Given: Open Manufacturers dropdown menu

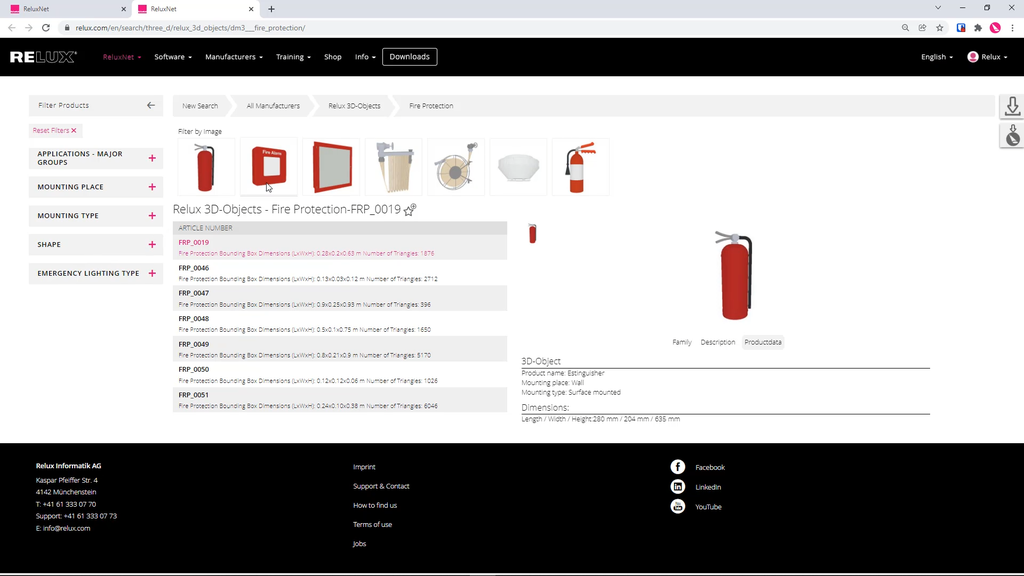Looking at the screenshot, I should click(234, 57).
